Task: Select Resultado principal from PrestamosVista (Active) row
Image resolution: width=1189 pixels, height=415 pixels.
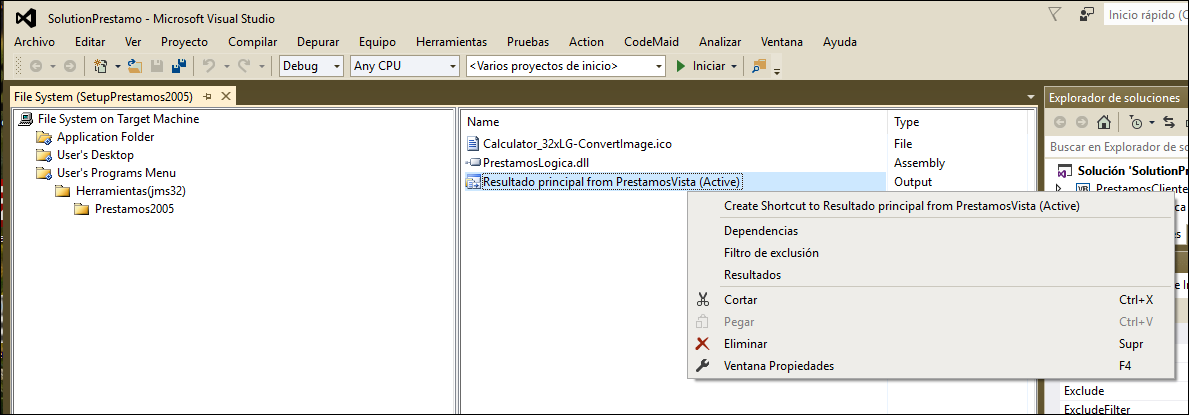Action: pos(674,182)
